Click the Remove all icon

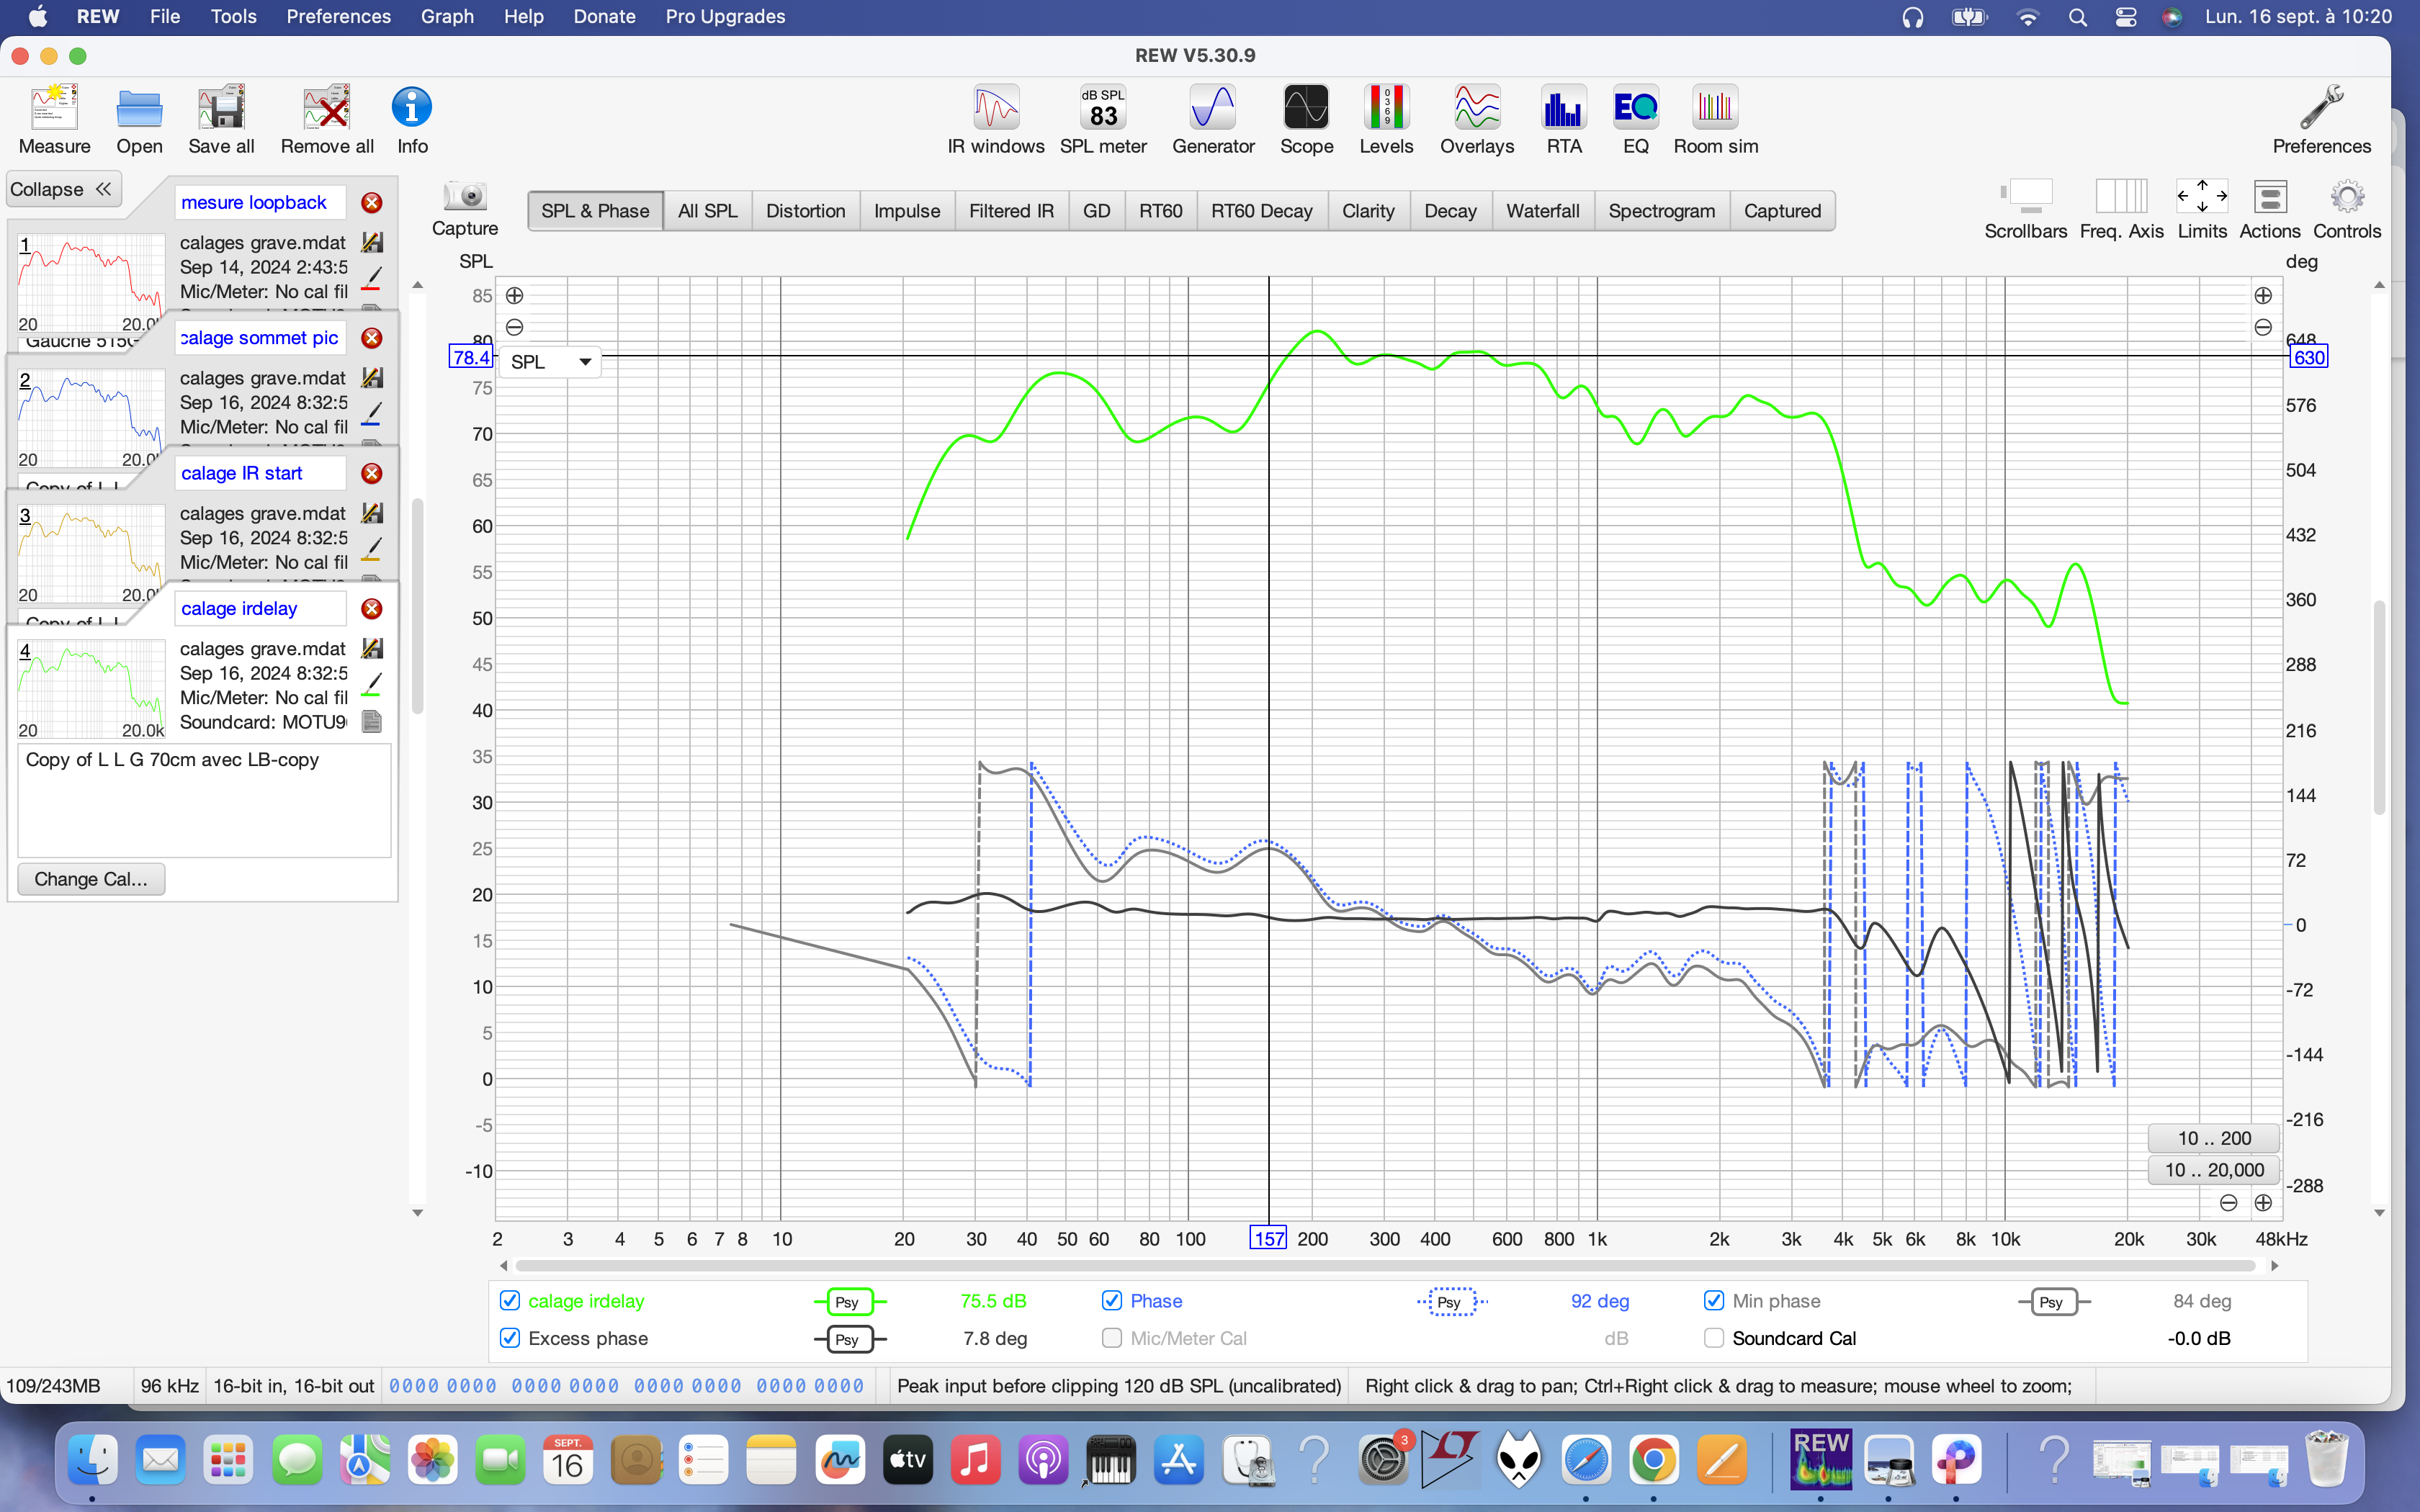327,120
